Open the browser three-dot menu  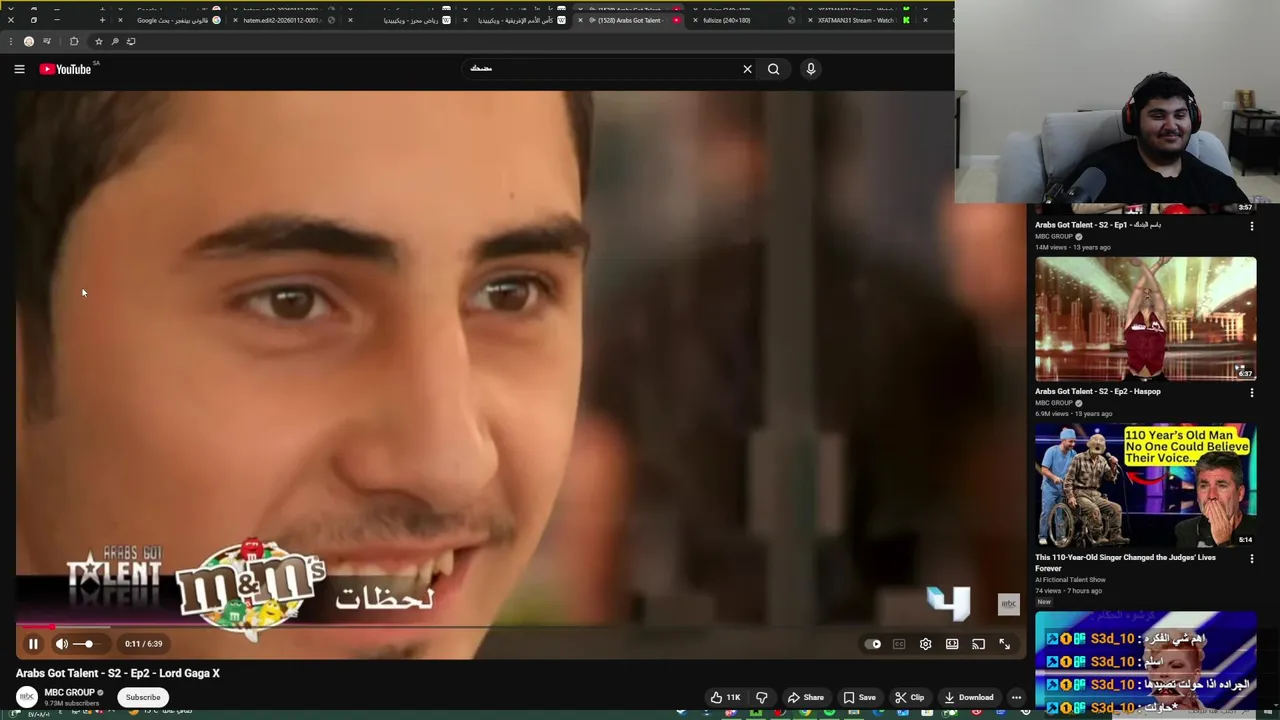[x=10, y=41]
